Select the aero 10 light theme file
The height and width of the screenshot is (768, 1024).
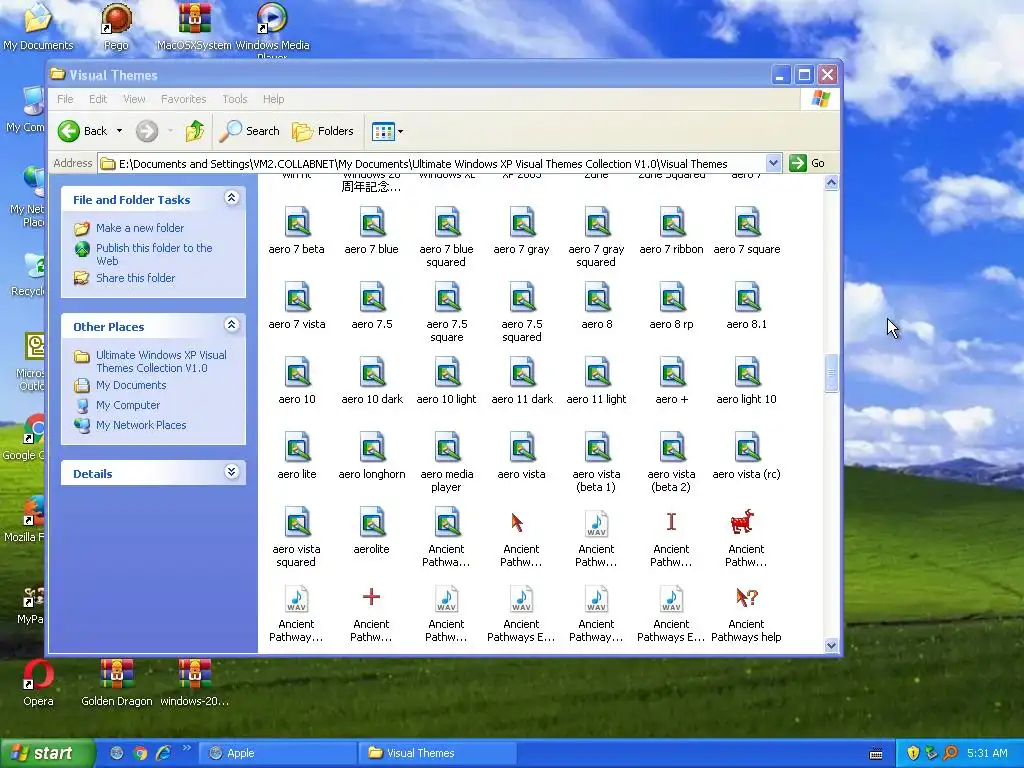(x=447, y=381)
